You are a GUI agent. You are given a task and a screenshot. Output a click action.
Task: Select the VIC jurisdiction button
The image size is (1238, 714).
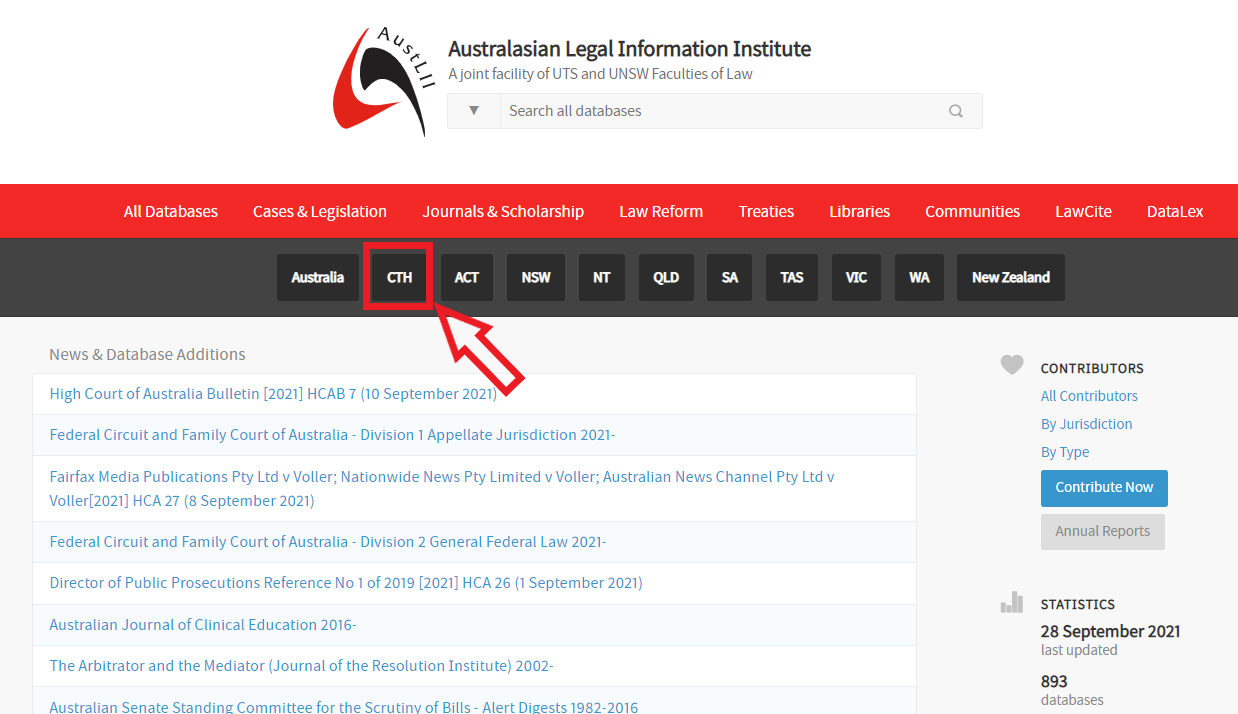click(856, 277)
